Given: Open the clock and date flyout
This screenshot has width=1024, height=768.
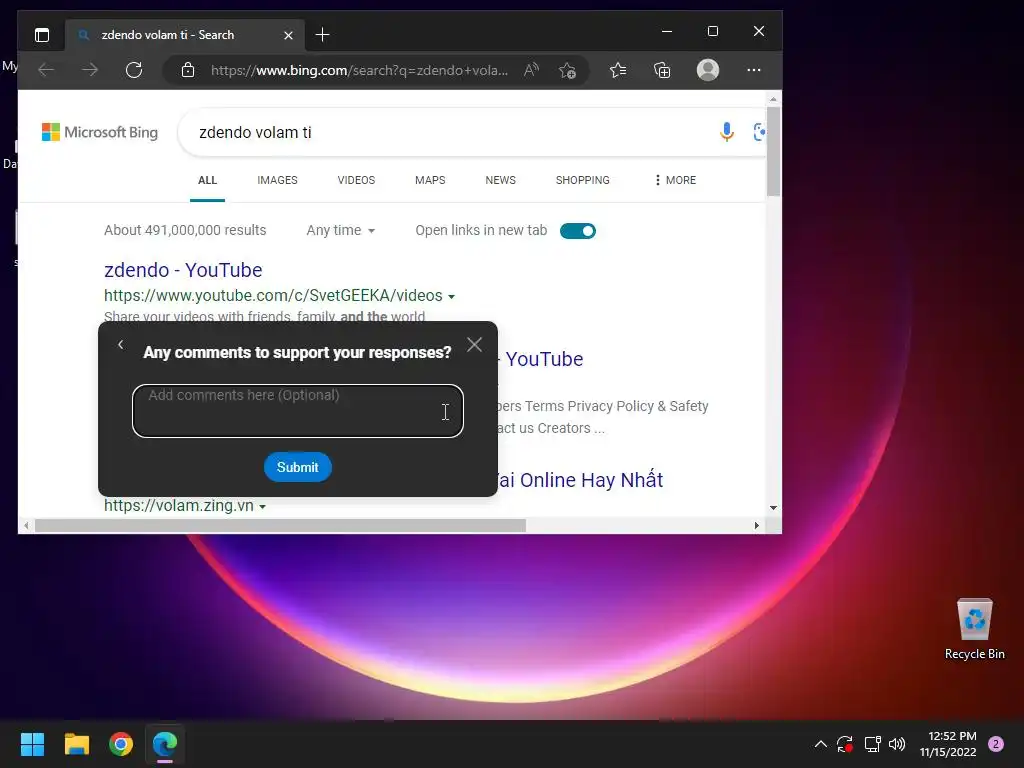Looking at the screenshot, I should (x=948, y=744).
